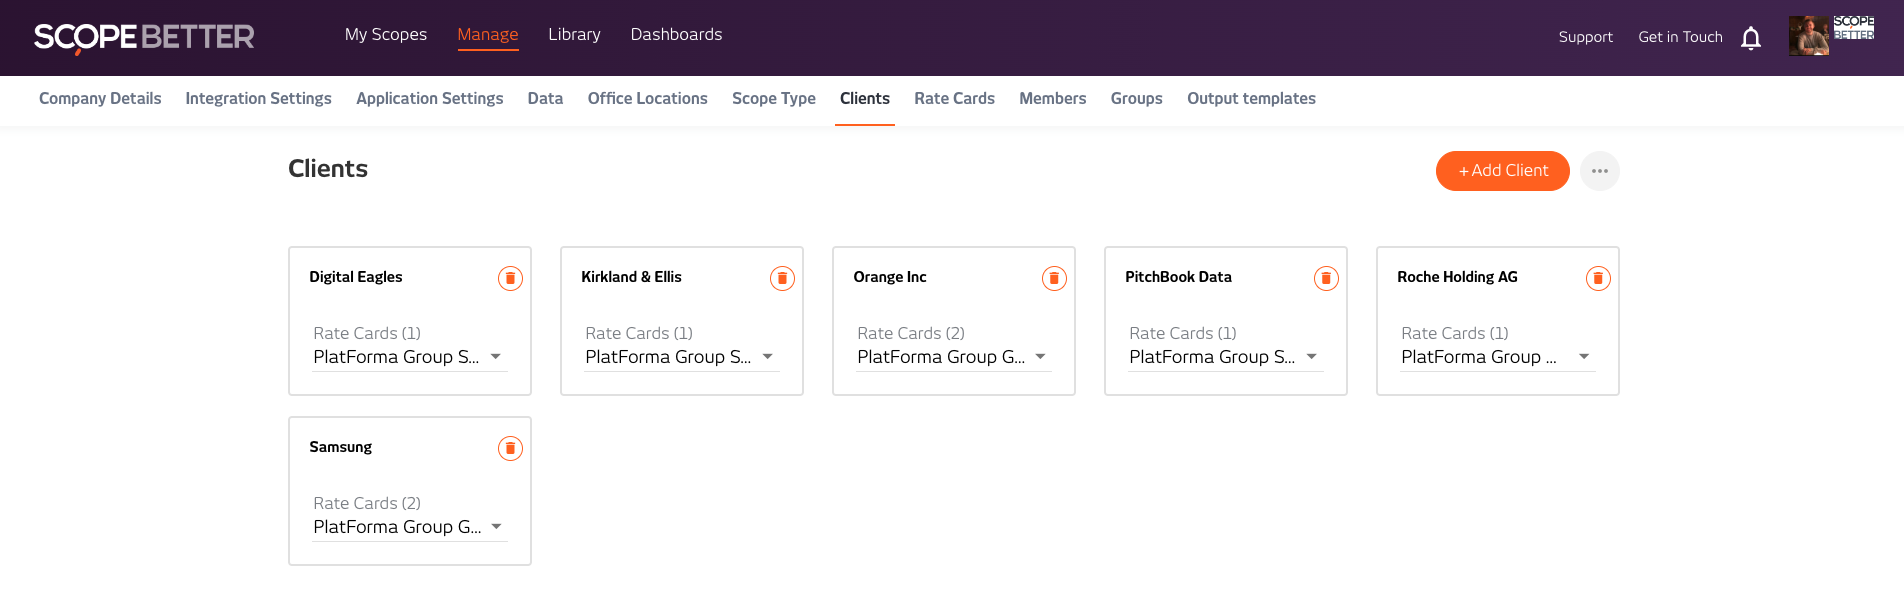Open the notifications bell
Image resolution: width=1904 pixels, height=589 pixels.
click(1751, 38)
